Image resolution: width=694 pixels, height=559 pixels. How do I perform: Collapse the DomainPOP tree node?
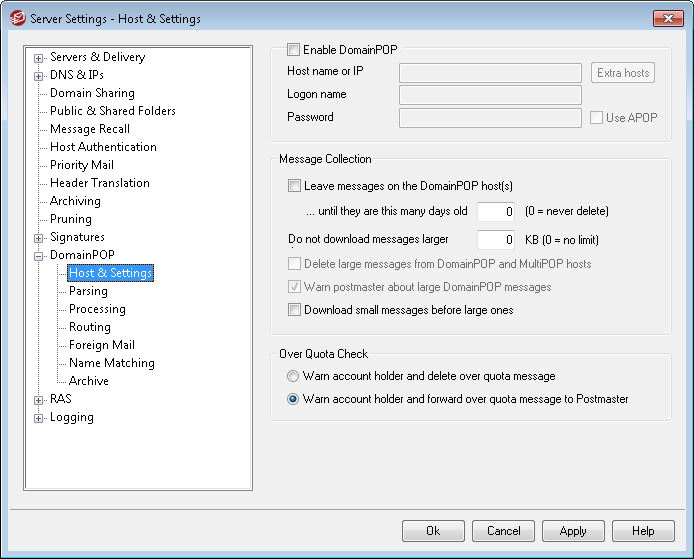click(39, 256)
